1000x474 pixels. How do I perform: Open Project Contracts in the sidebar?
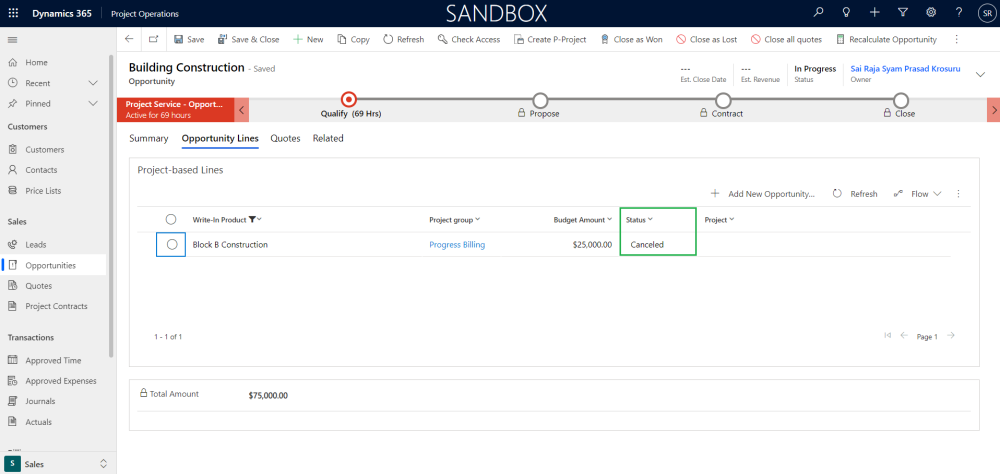click(x=56, y=306)
